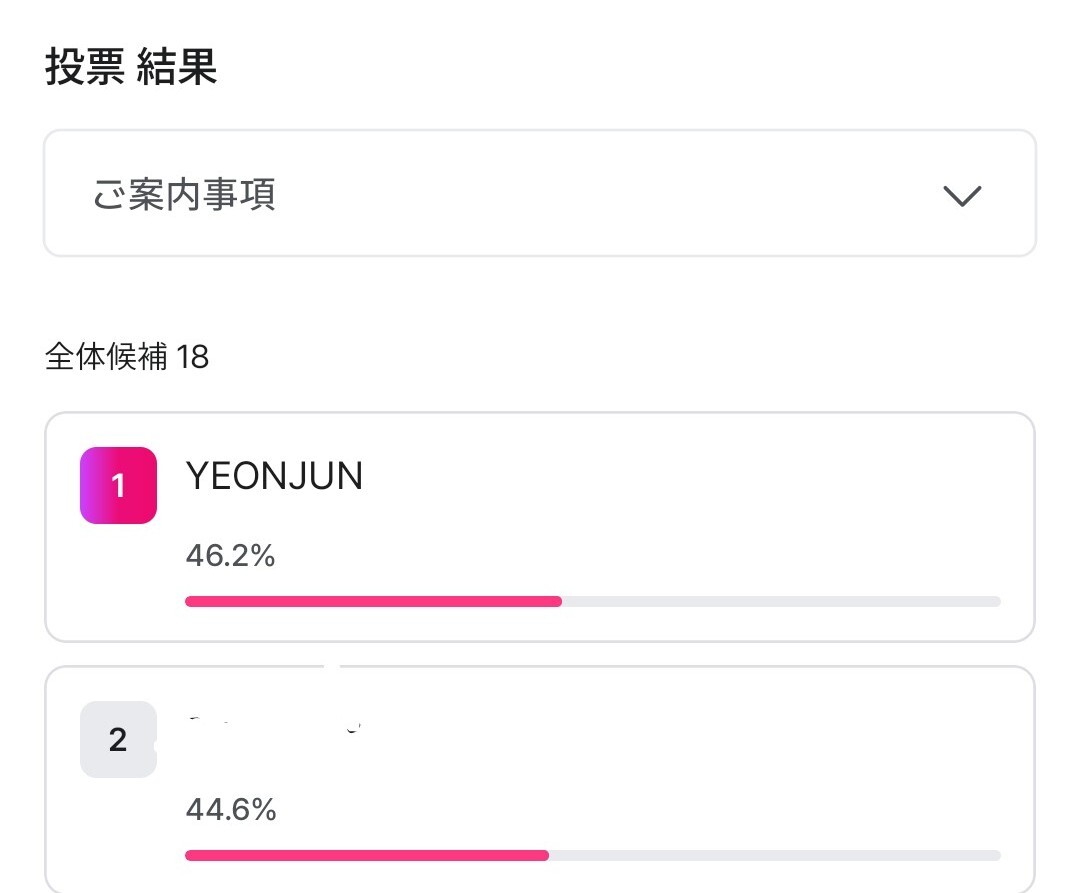The height and width of the screenshot is (893, 1080).
Task: Select the YEONJUN candidate name
Action: [x=274, y=477]
